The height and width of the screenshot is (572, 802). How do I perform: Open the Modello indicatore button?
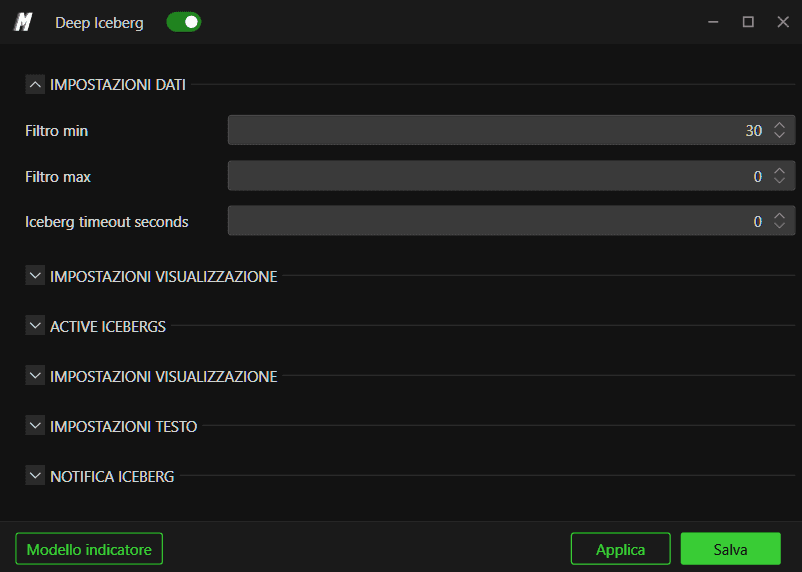tap(89, 549)
